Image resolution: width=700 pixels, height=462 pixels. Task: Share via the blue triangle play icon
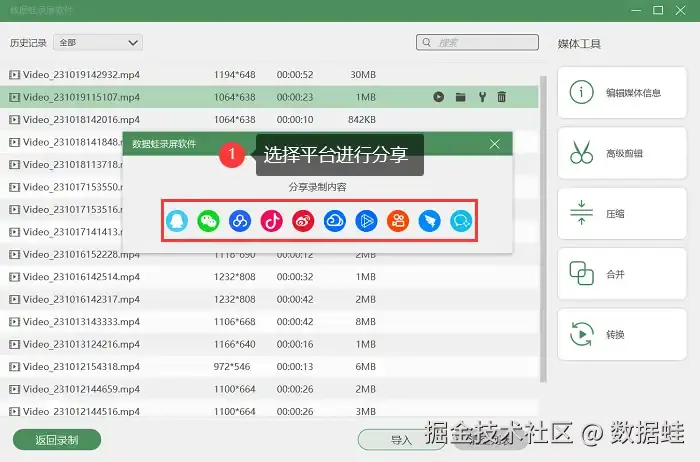tap(367, 221)
